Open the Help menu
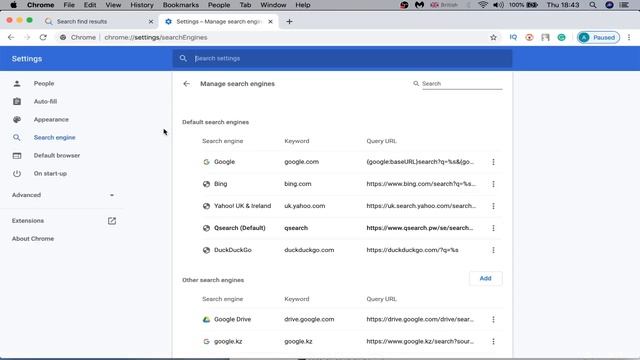Screen dimensions: 640x360 tap(302, 5)
